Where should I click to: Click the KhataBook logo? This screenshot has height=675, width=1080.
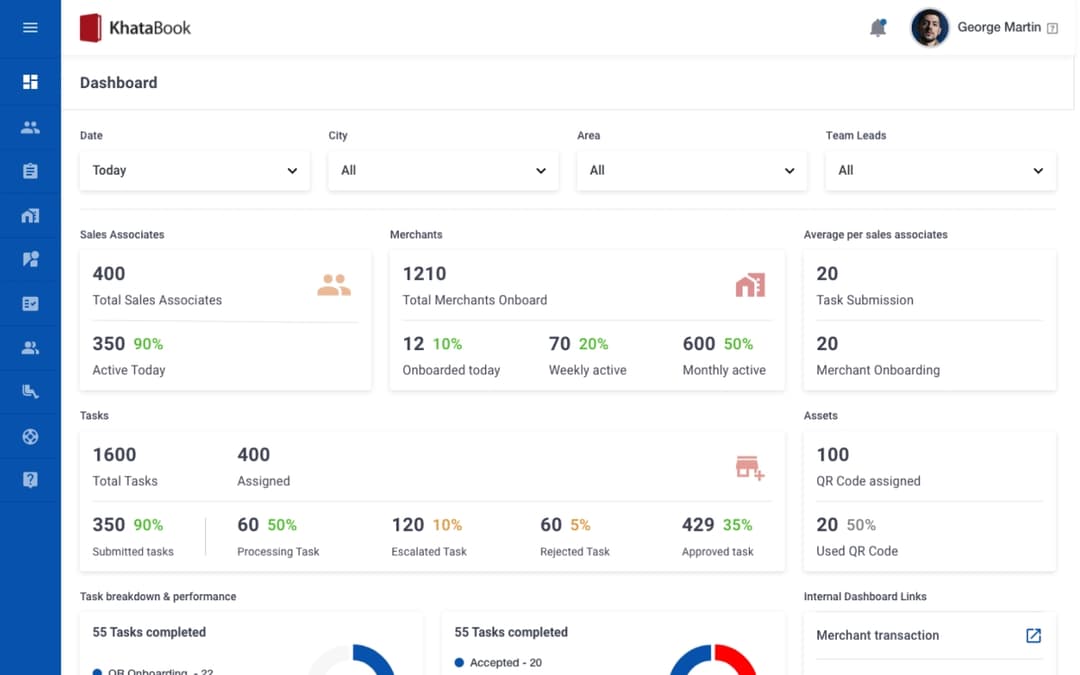pyautogui.click(x=135, y=27)
